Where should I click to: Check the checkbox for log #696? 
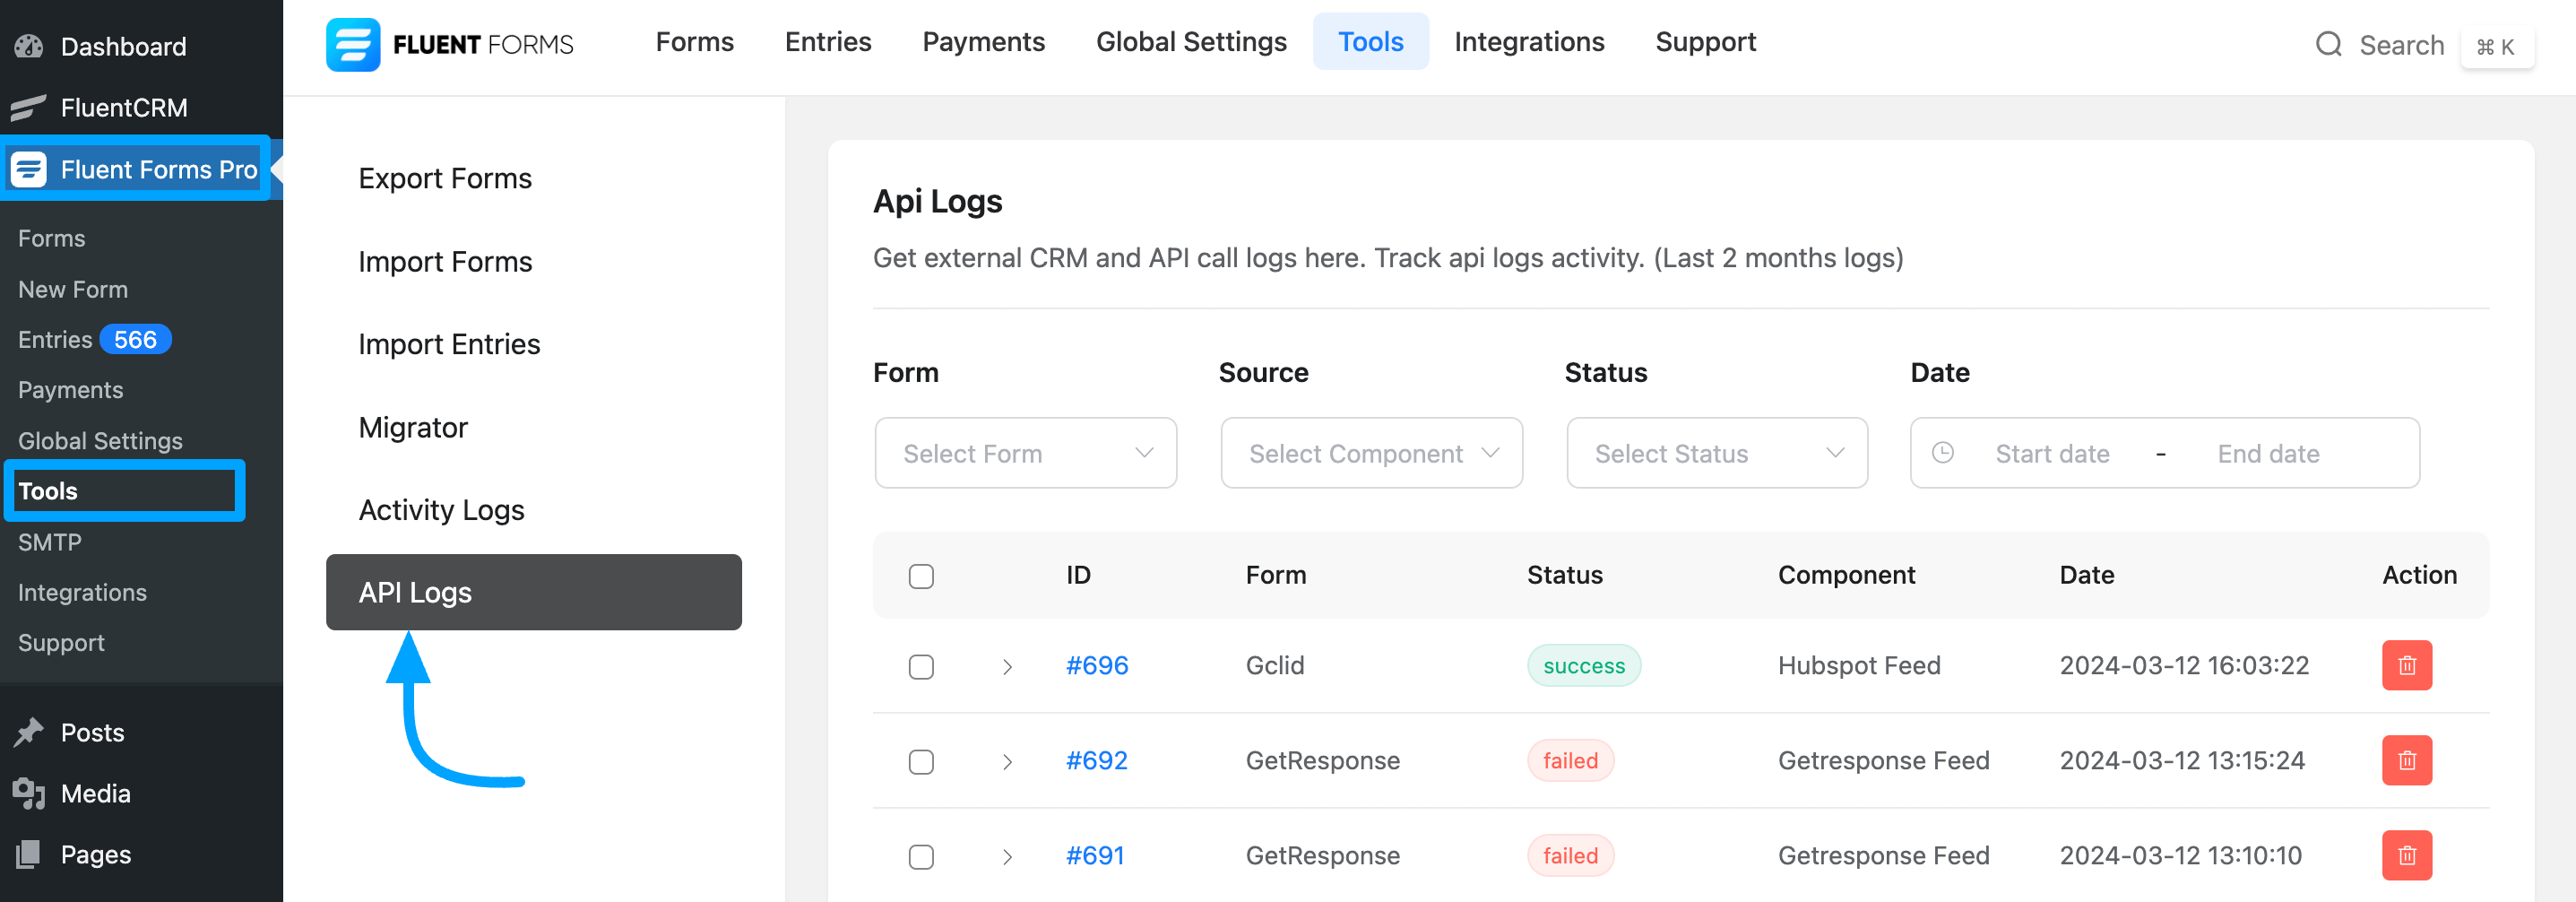pyautogui.click(x=921, y=666)
